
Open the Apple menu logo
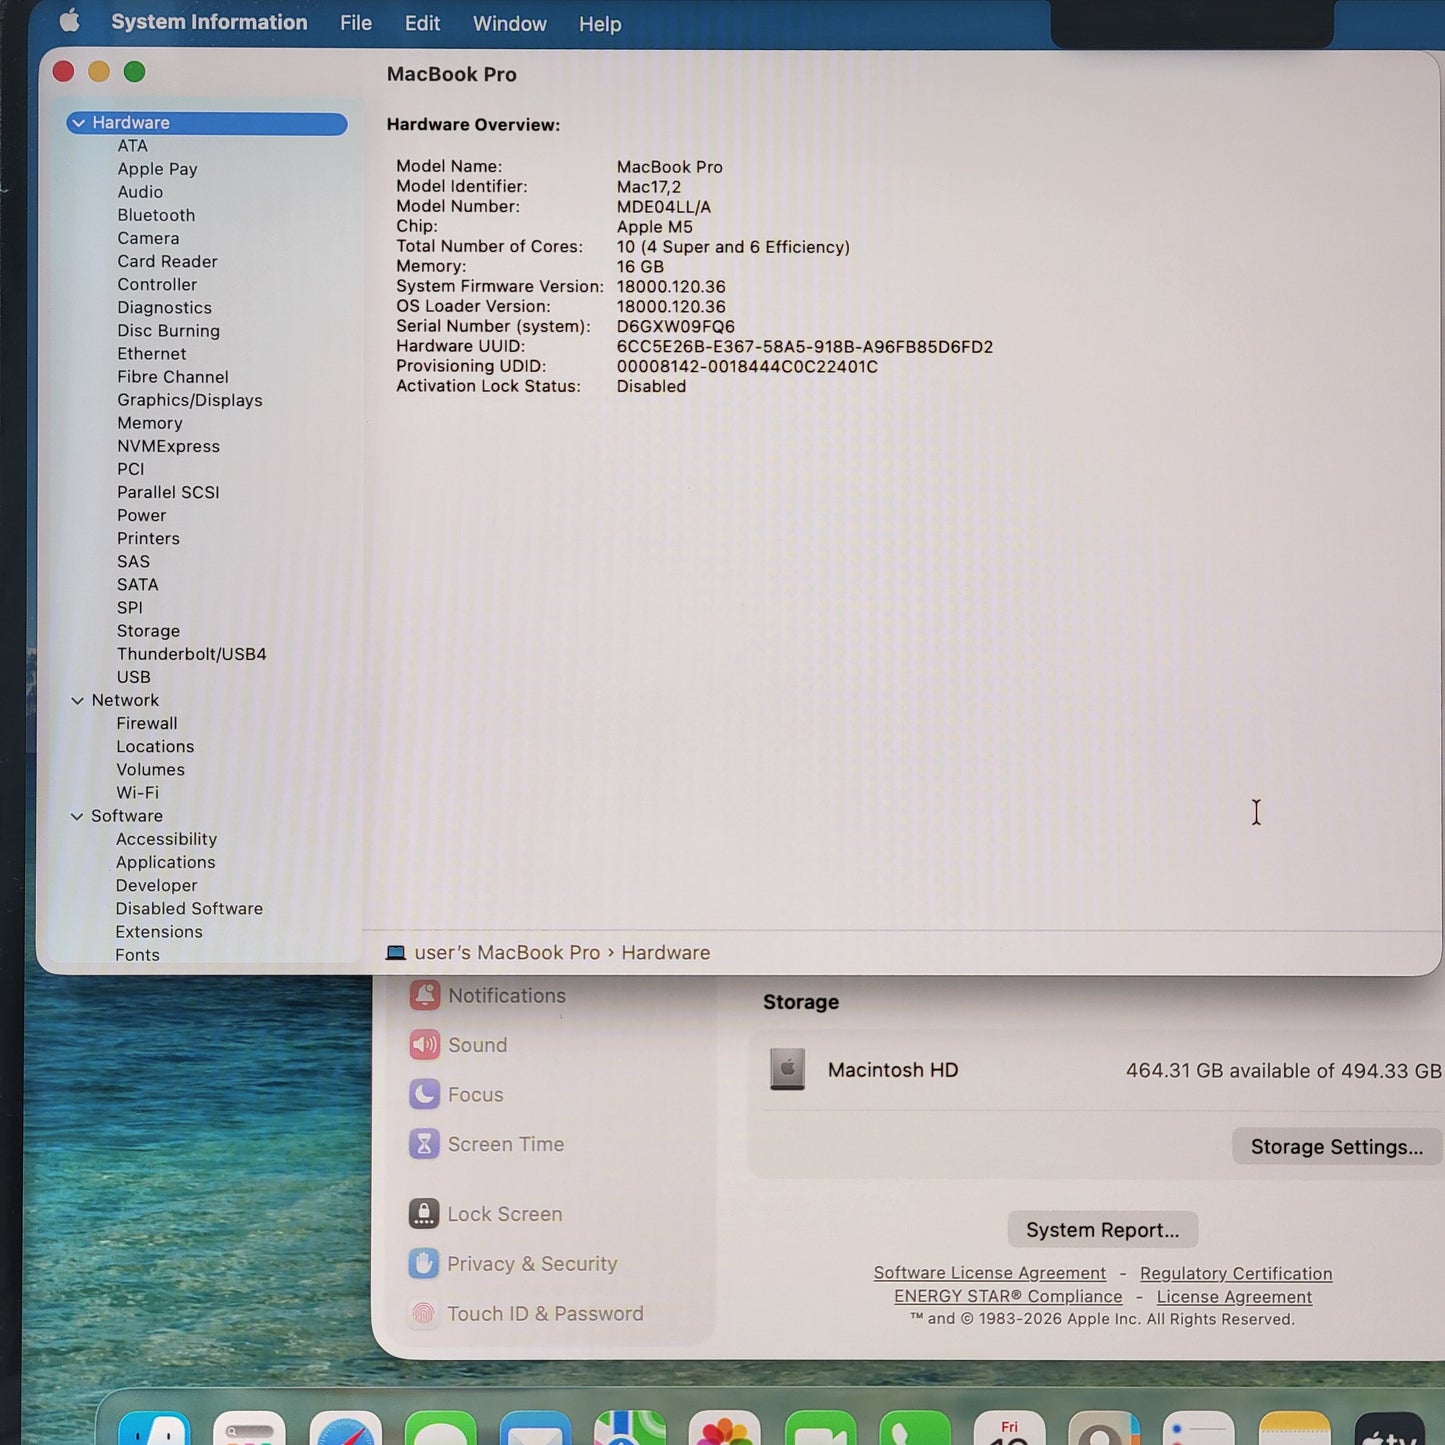69,21
